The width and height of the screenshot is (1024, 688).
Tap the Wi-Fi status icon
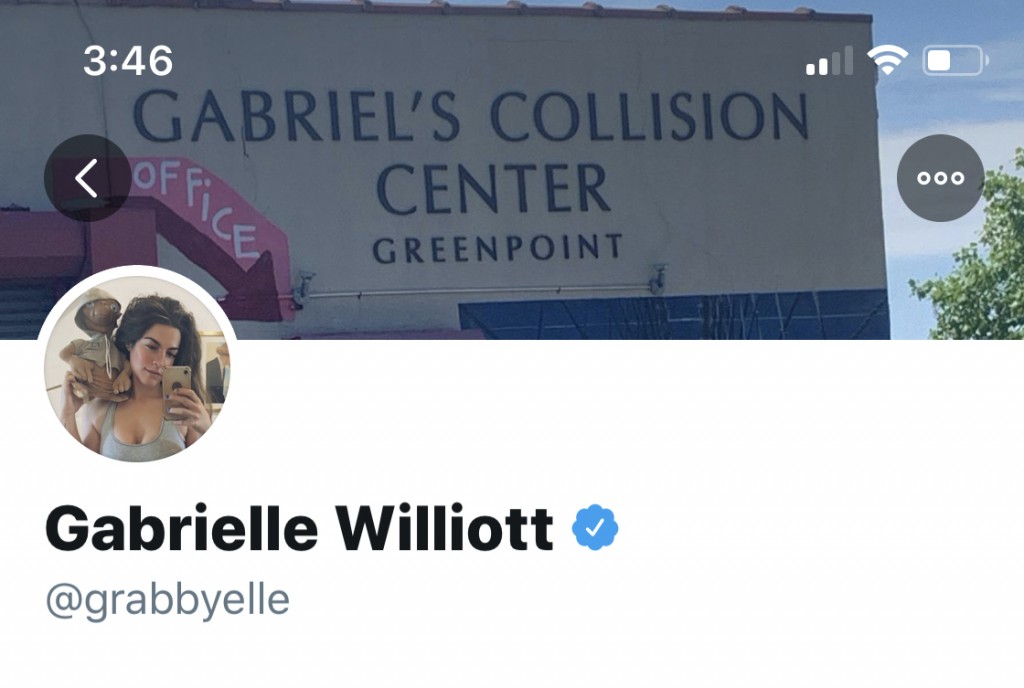tap(888, 61)
